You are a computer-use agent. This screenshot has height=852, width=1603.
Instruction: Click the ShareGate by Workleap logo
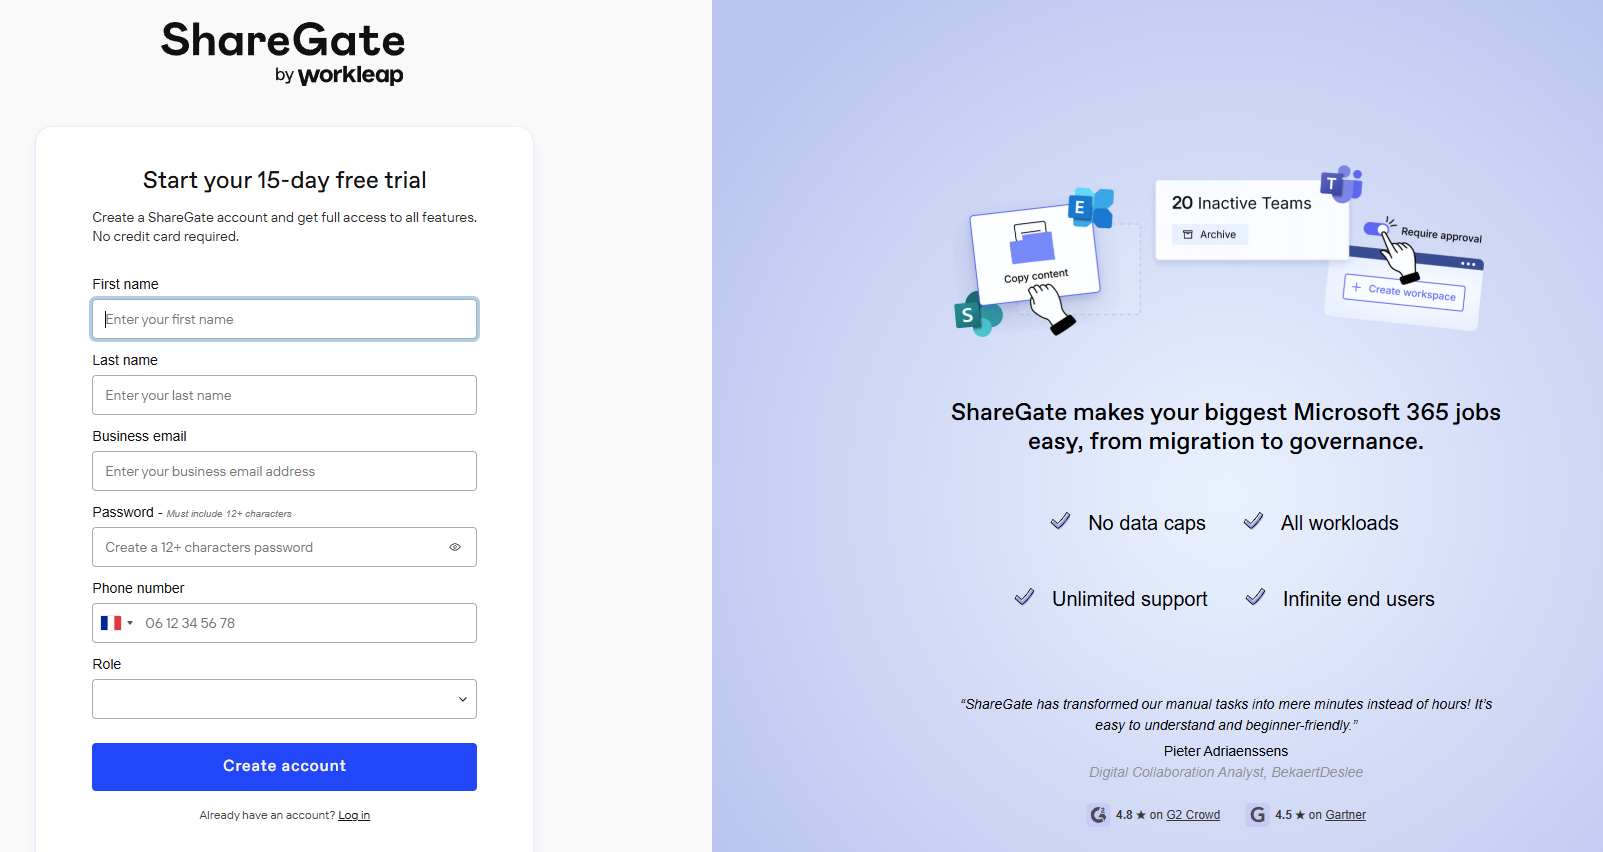(282, 52)
